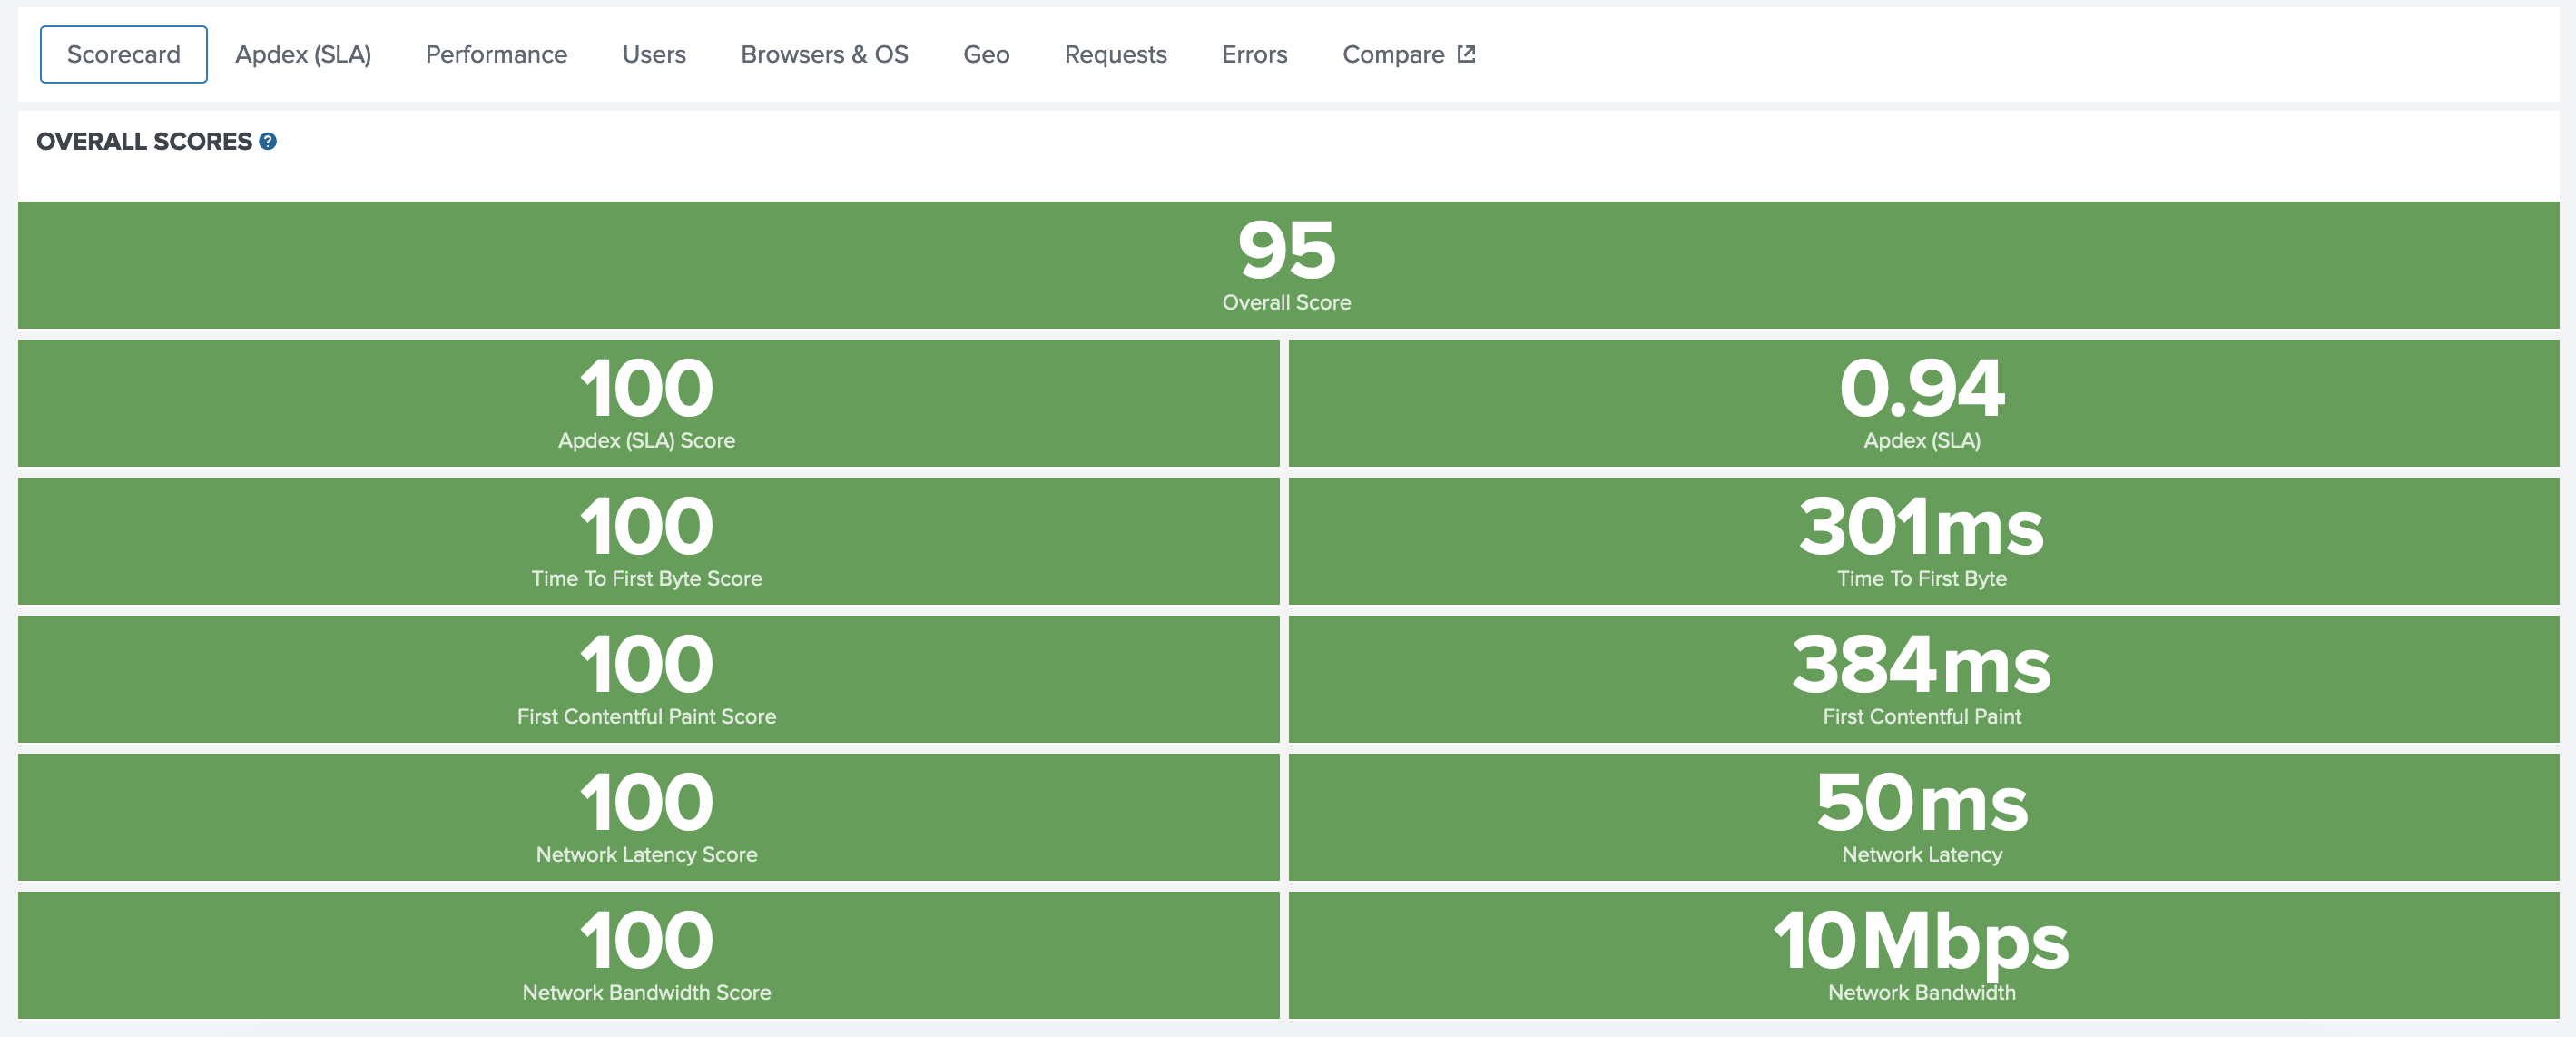Click the First Contentful Paint Score tile
Screen dimensions: 2576x1037
click(x=648, y=679)
